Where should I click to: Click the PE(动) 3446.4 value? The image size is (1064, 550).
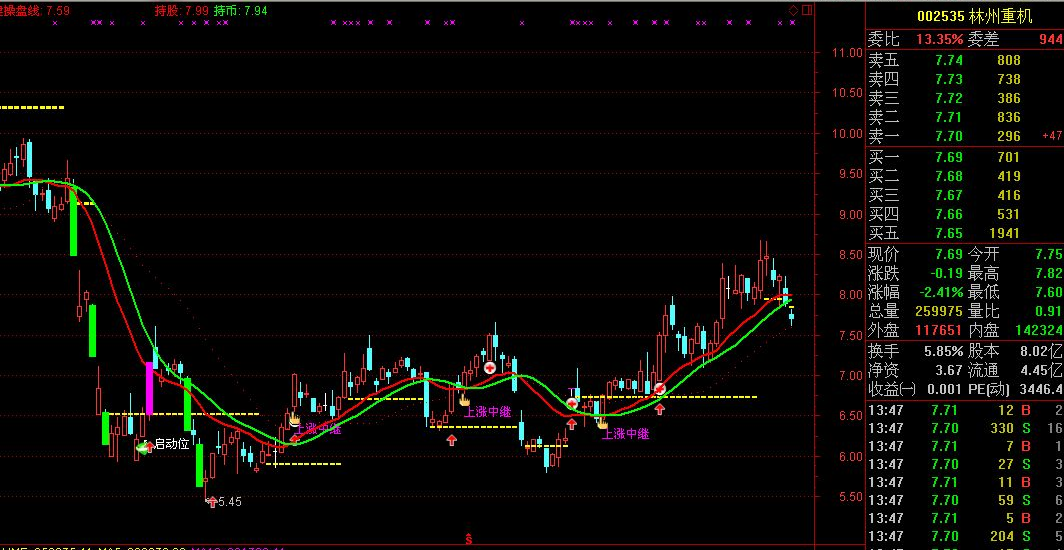pyautogui.click(x=1040, y=389)
